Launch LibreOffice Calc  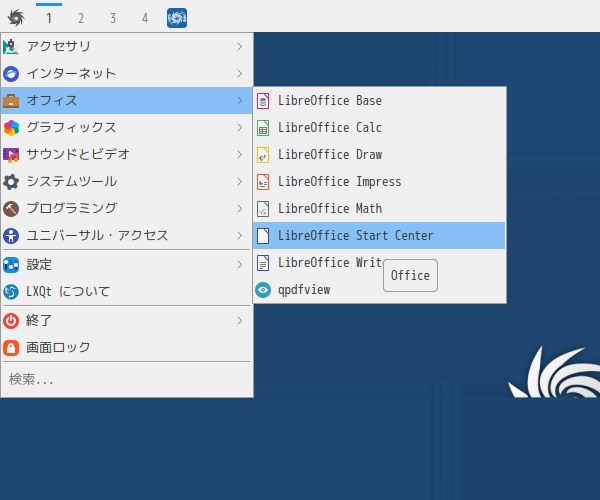pyautogui.click(x=379, y=128)
